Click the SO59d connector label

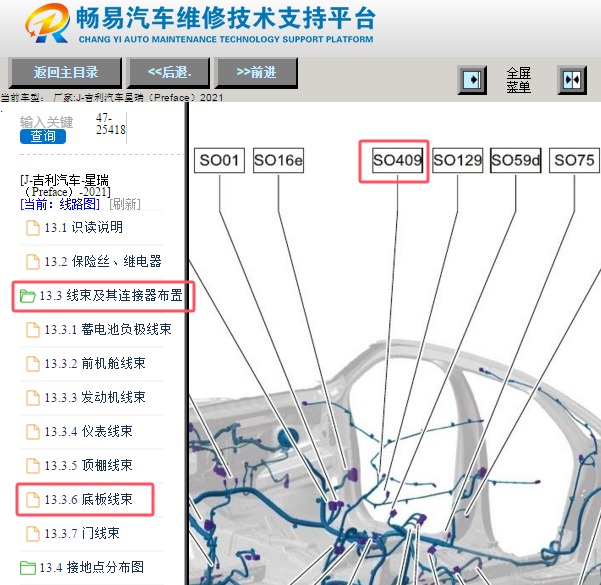coord(516,160)
